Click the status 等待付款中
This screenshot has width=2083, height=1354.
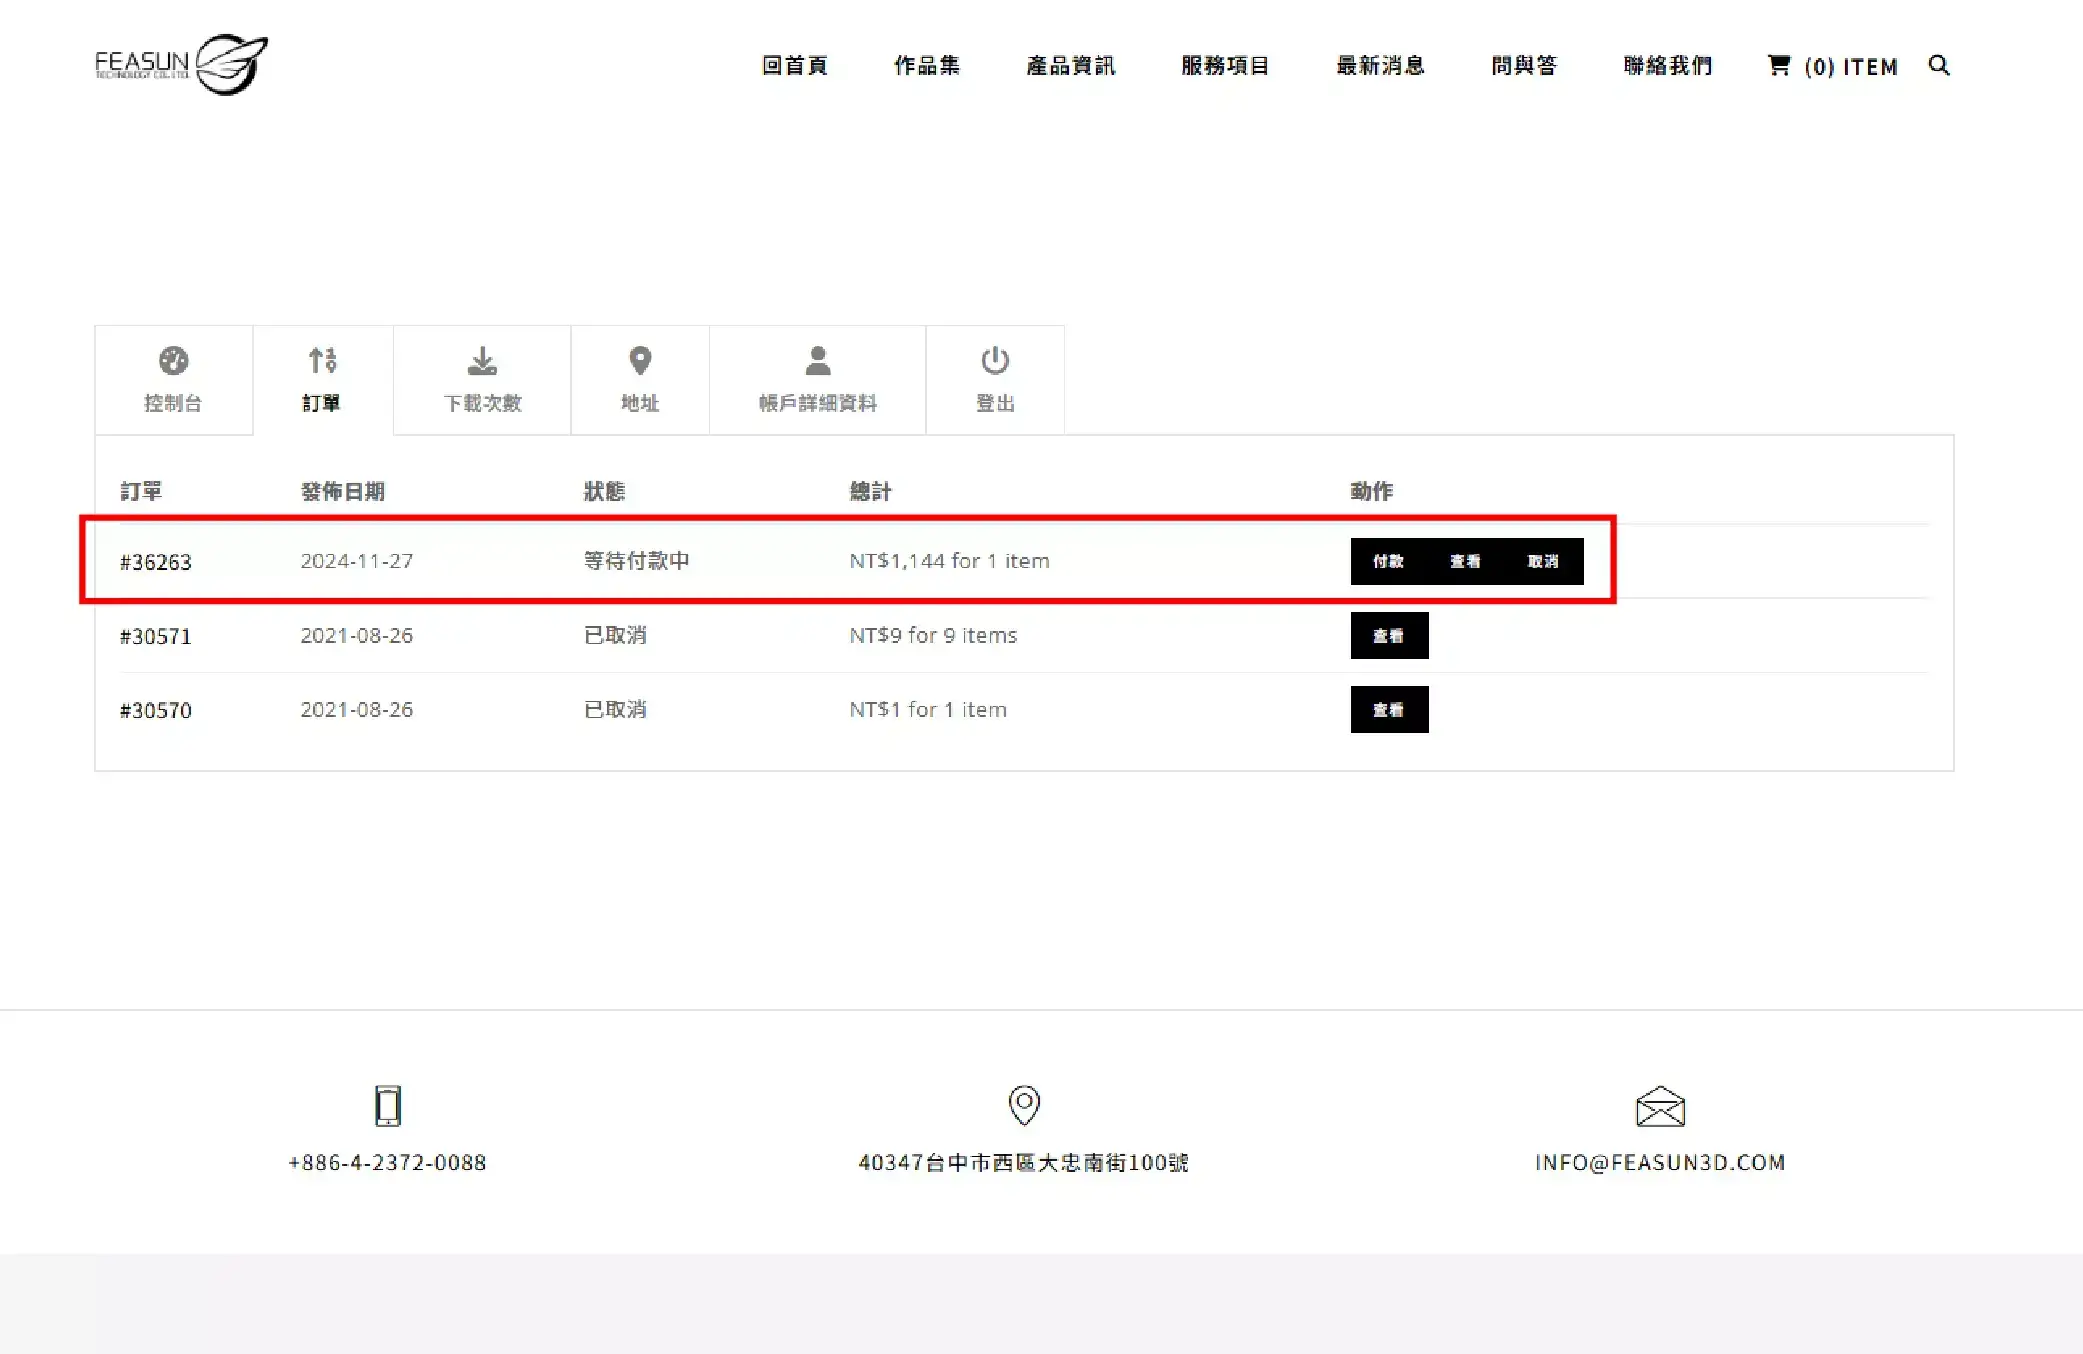point(637,561)
